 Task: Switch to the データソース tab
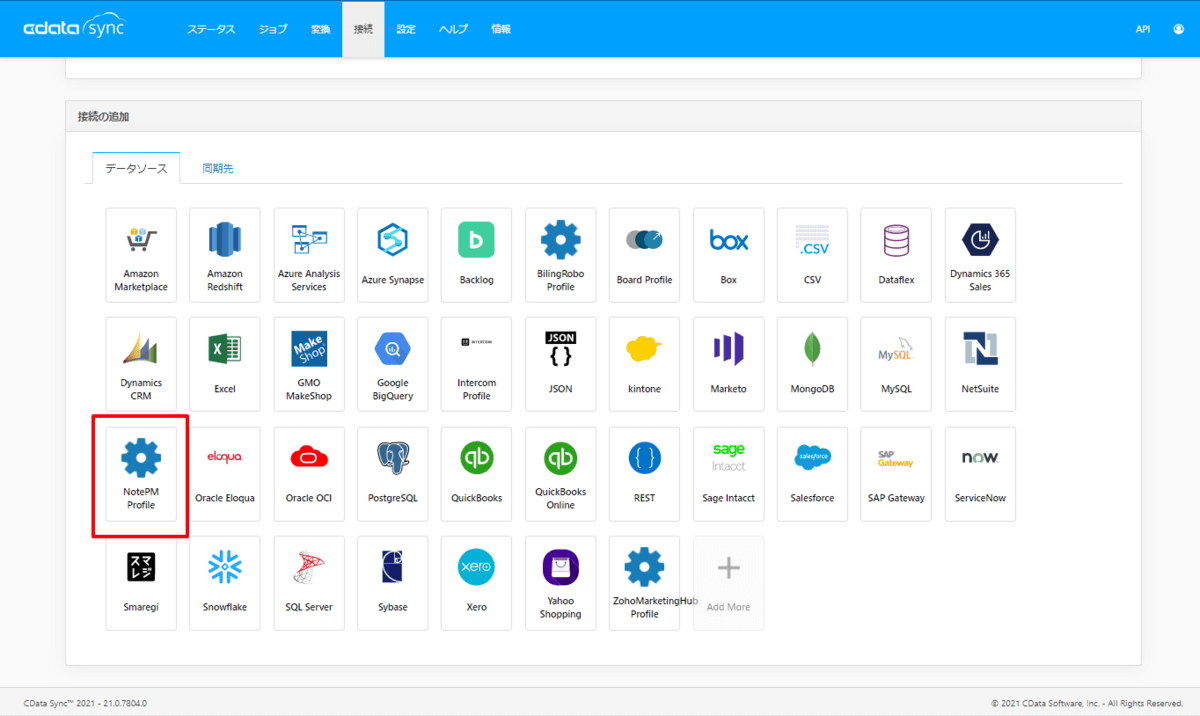point(136,168)
